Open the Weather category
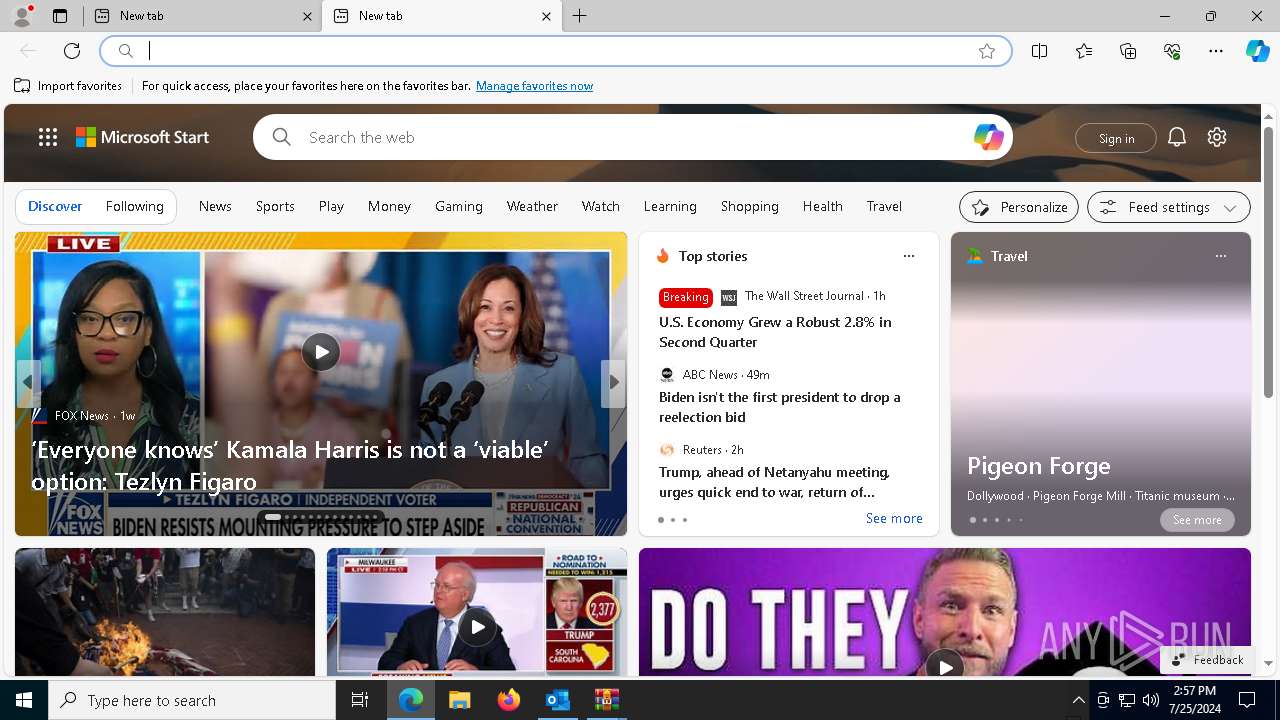Image resolution: width=1280 pixels, height=720 pixels. [532, 206]
